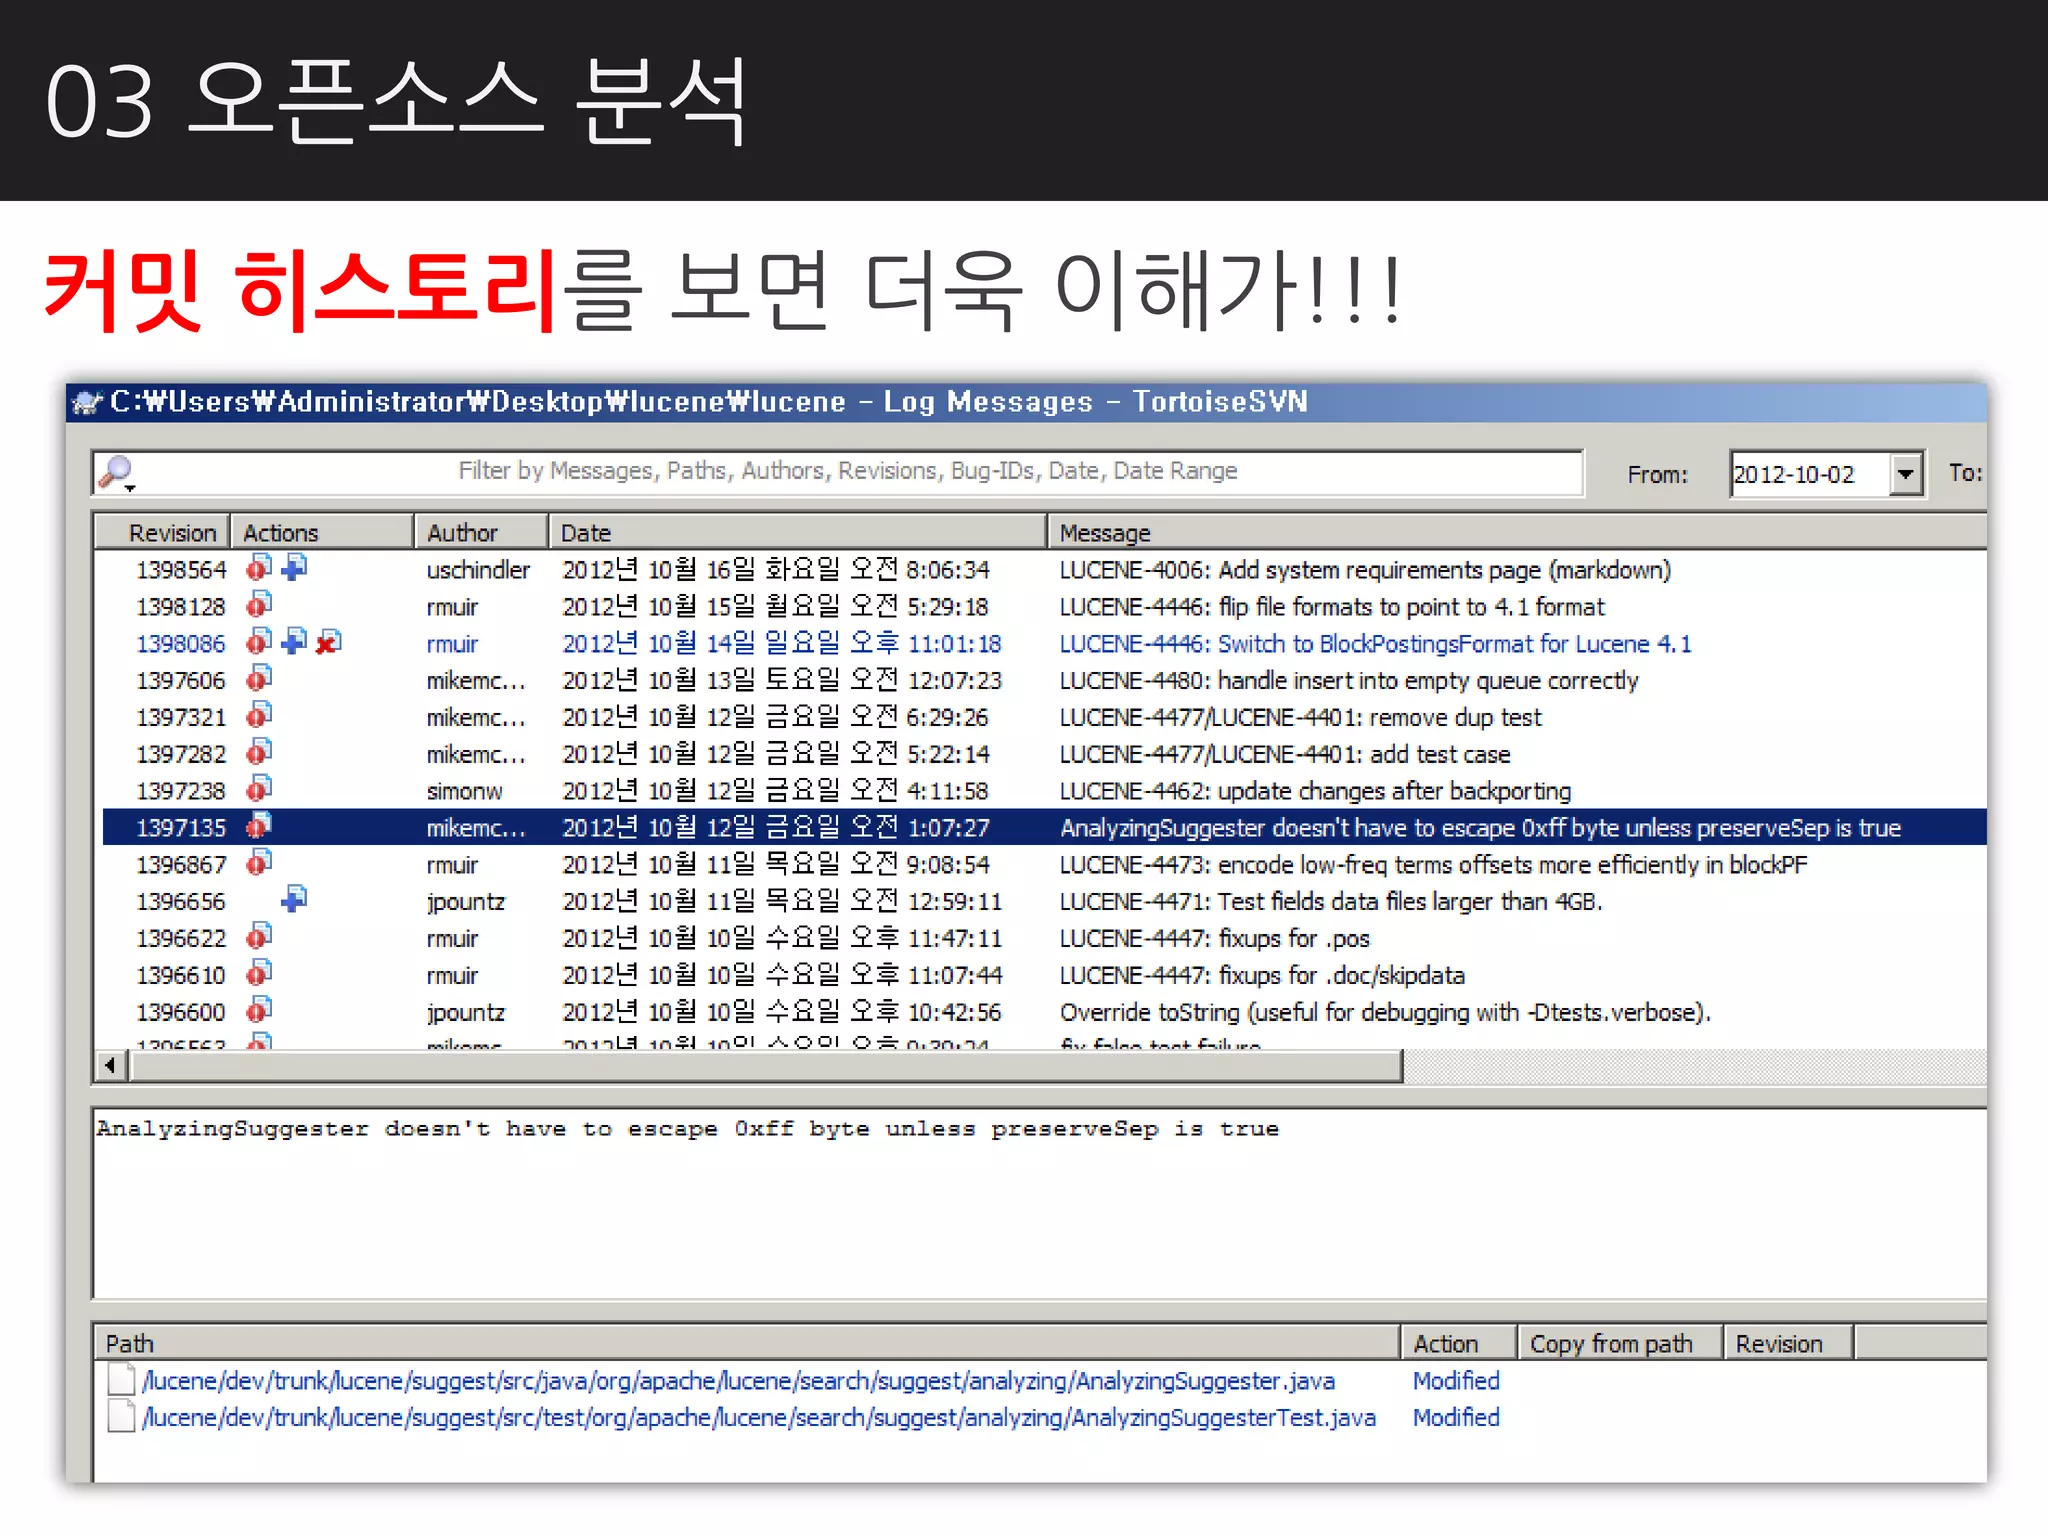Sort by the Revision column header
The height and width of the screenshot is (1536, 2048).
click(x=163, y=532)
